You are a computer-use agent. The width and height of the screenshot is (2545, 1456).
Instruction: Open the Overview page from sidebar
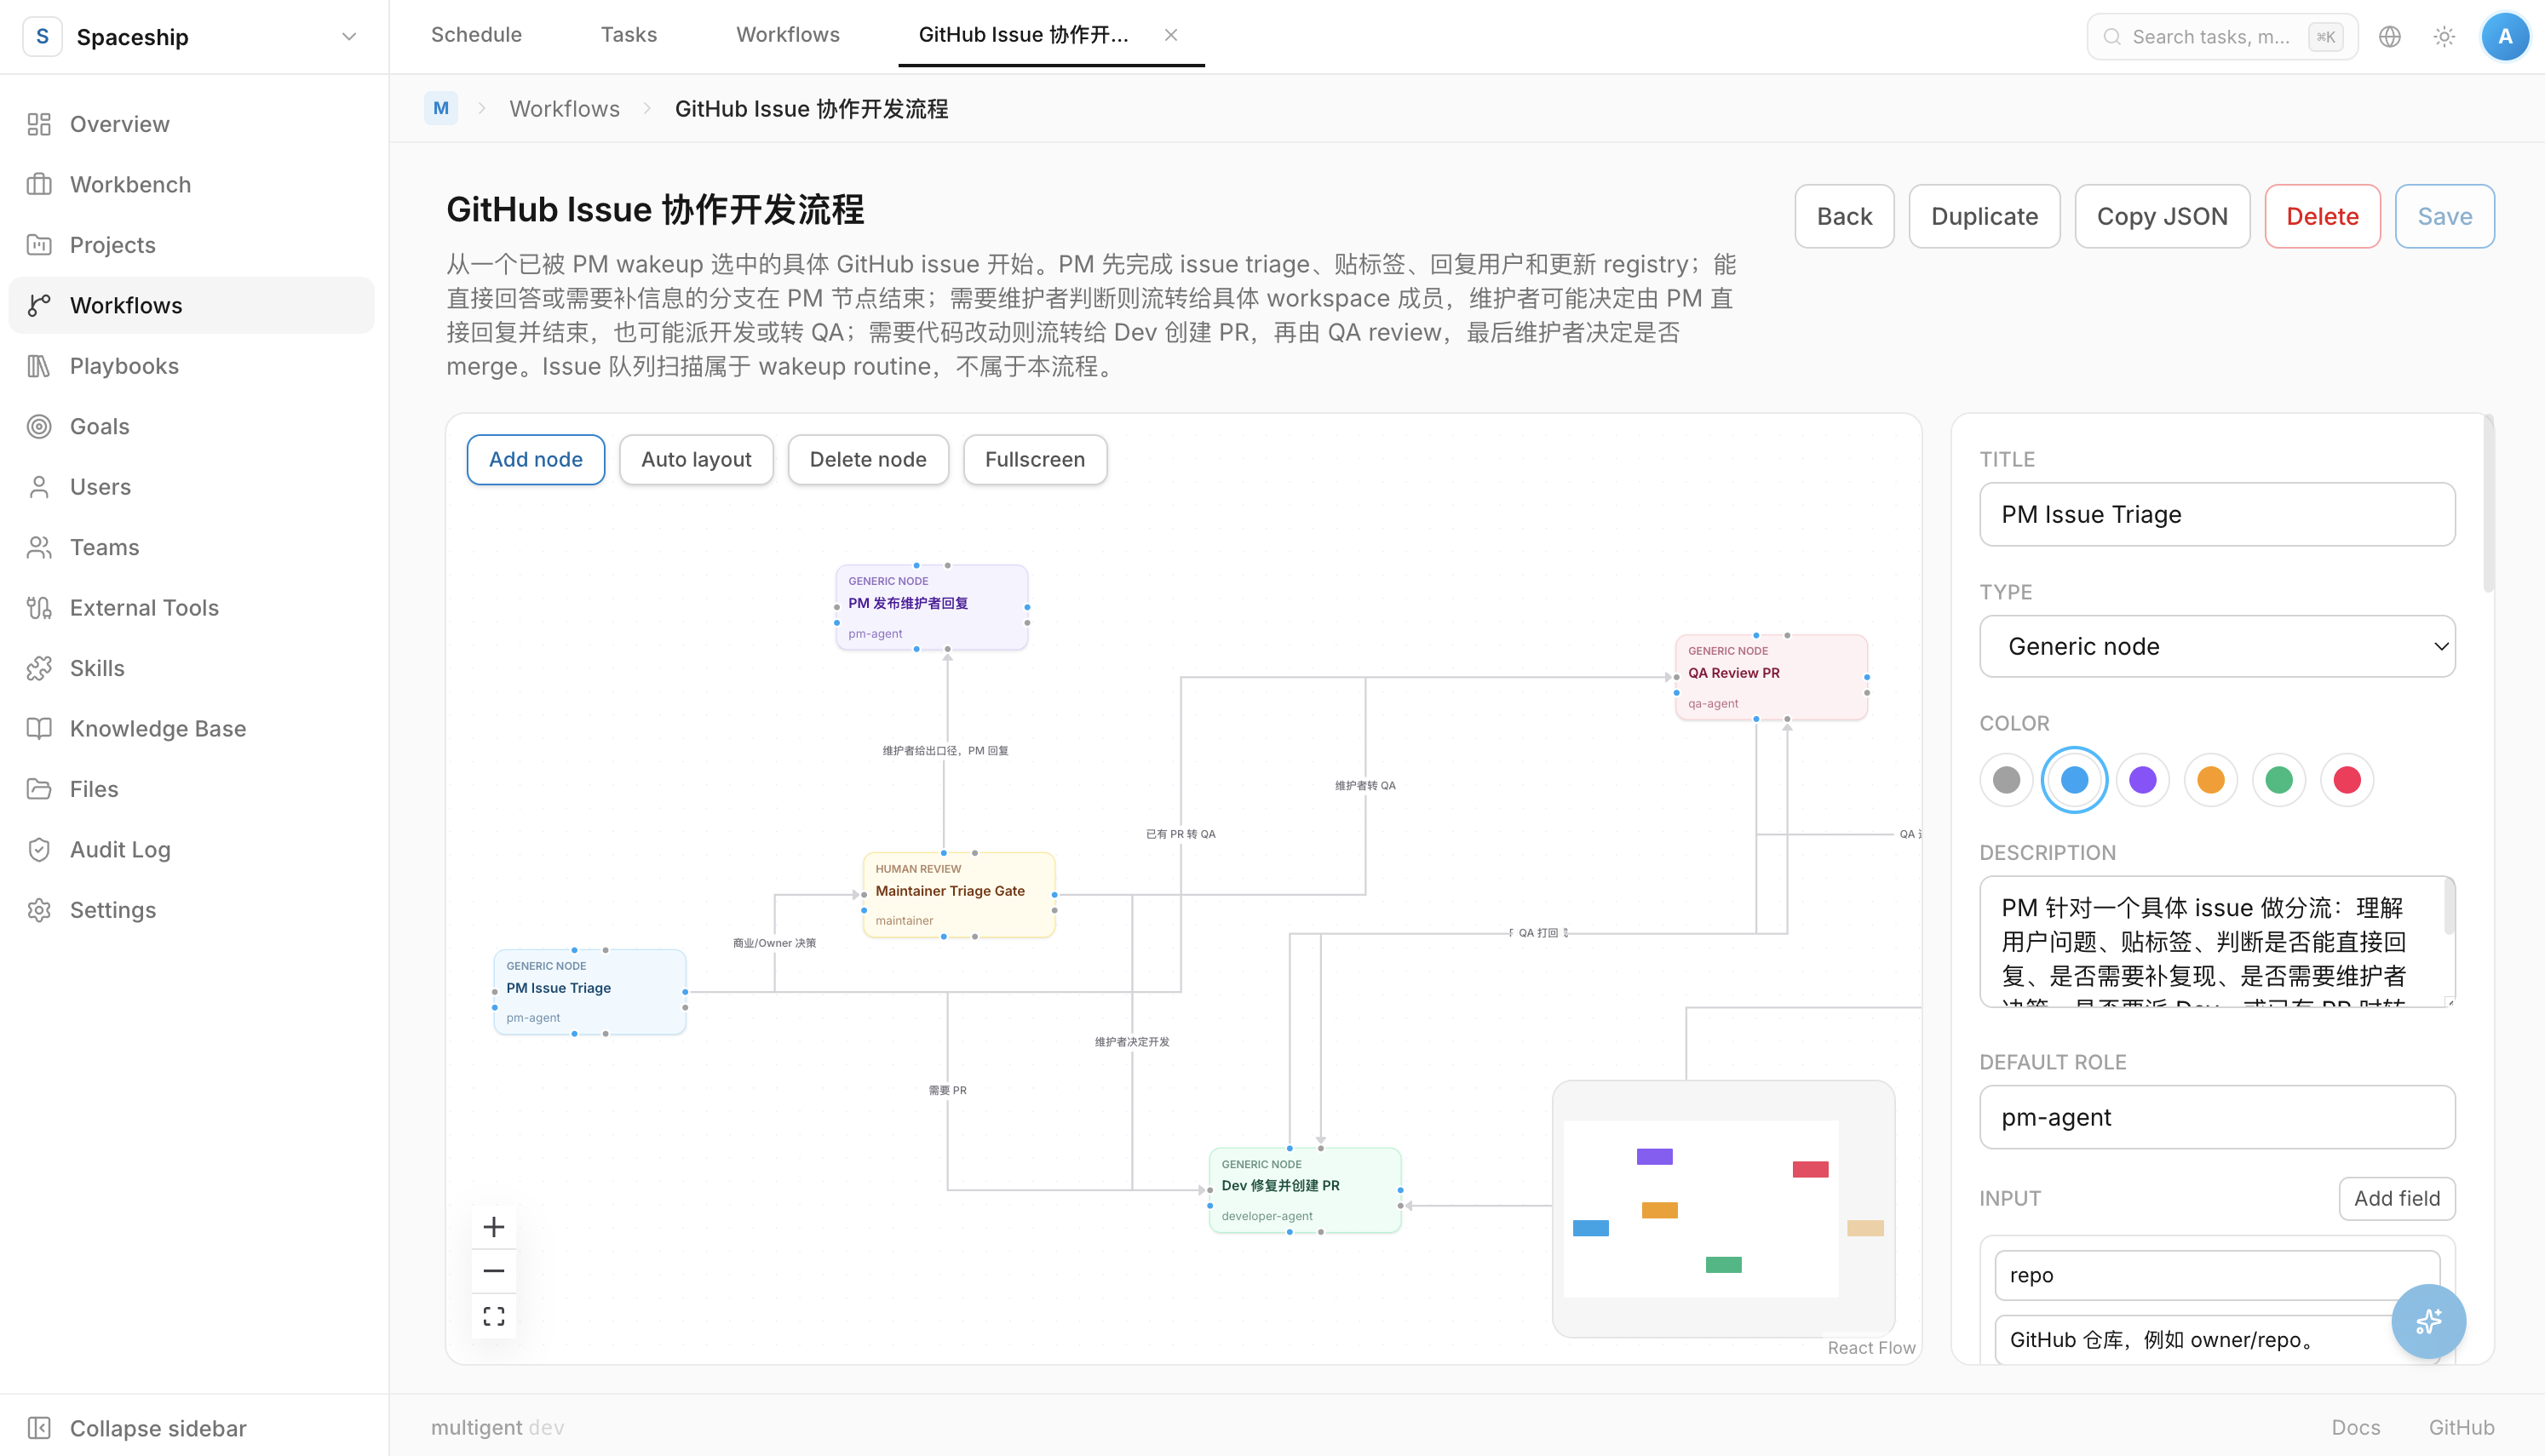pos(191,124)
